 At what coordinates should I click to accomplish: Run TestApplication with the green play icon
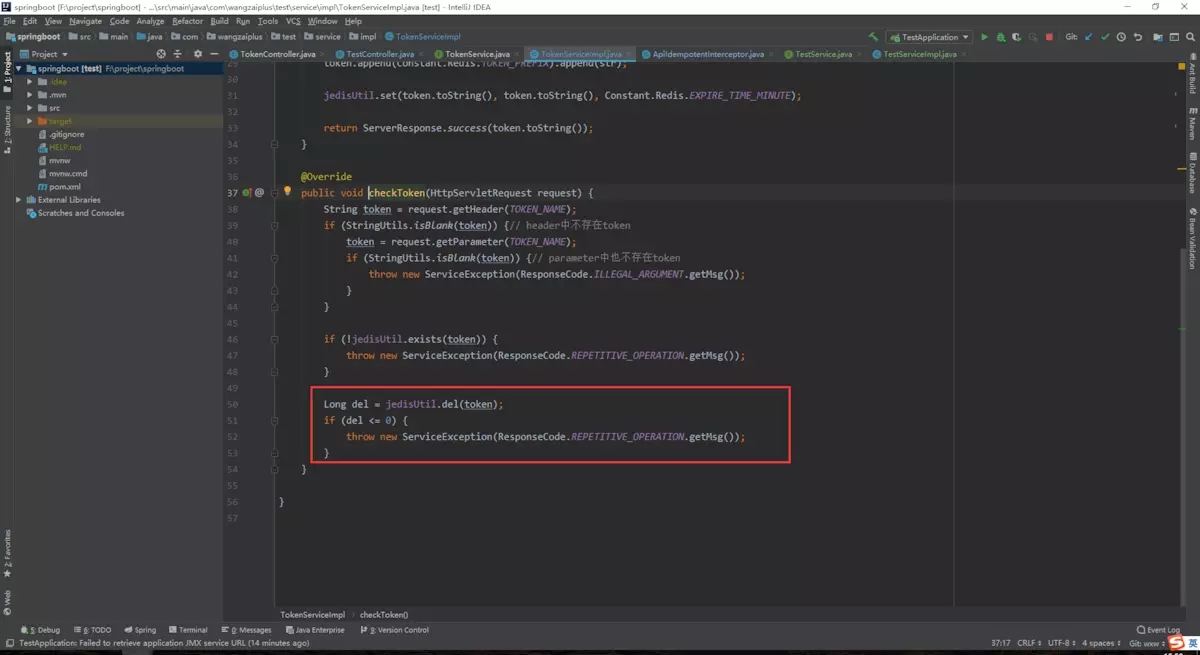(984, 37)
